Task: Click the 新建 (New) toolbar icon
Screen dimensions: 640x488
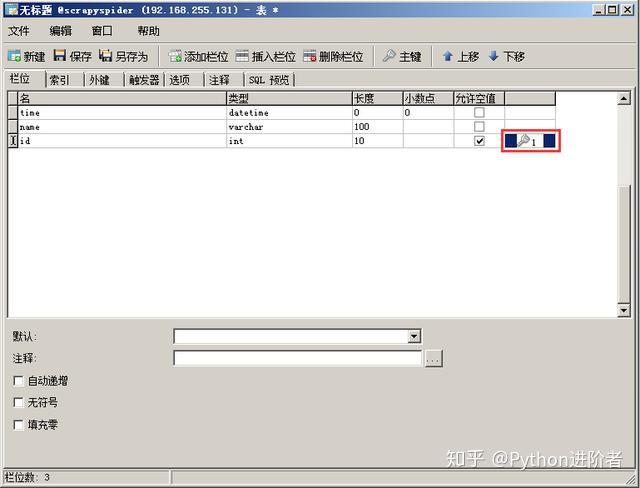Action: 26,56
